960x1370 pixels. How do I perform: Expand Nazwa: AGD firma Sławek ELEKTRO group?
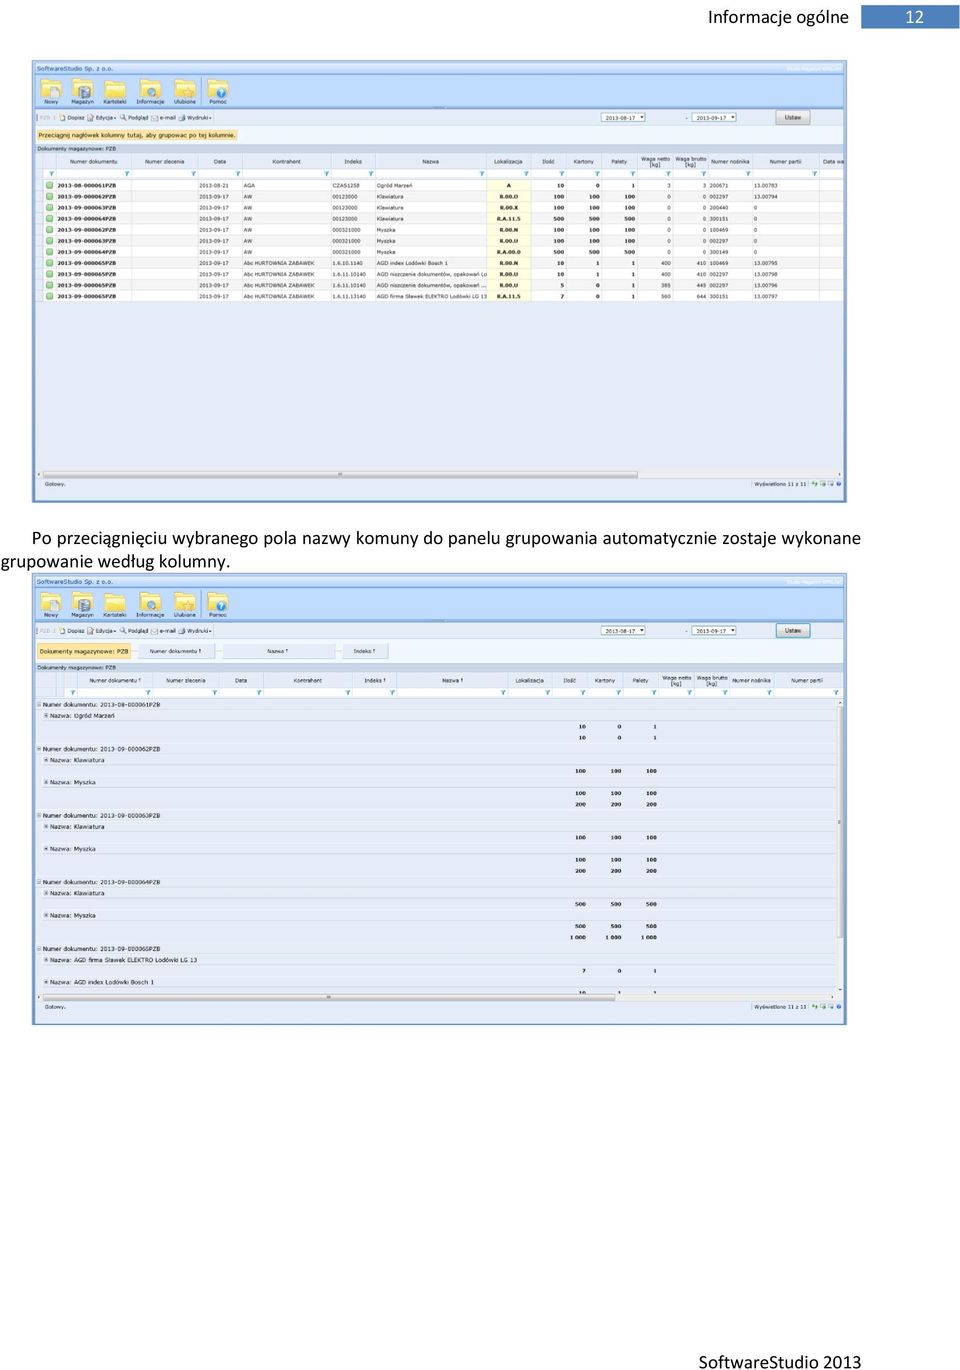point(46,960)
